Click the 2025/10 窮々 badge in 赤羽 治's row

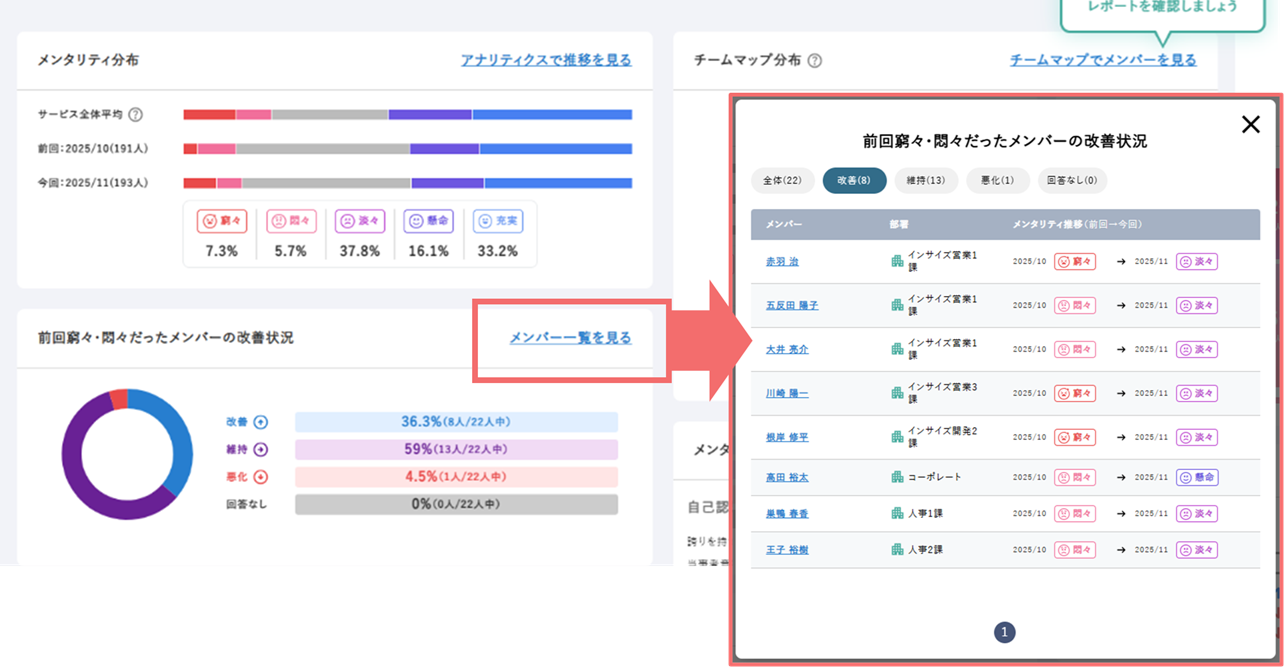1075,261
